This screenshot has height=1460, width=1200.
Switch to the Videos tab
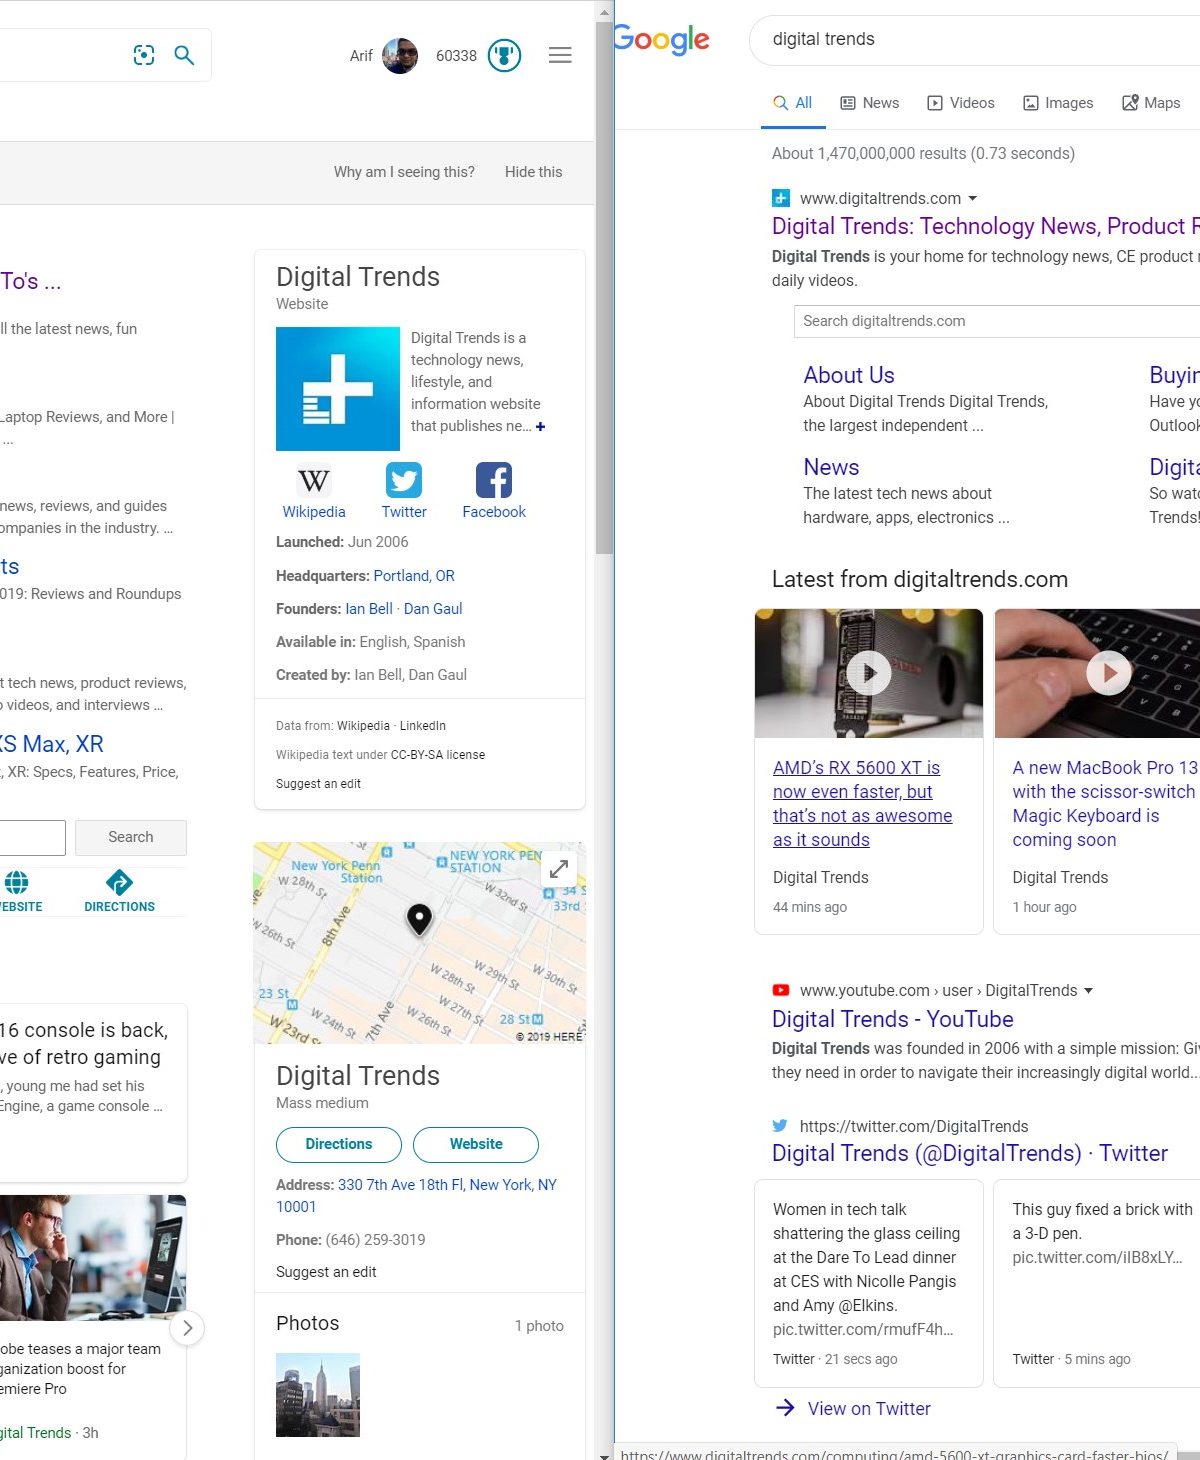961,103
